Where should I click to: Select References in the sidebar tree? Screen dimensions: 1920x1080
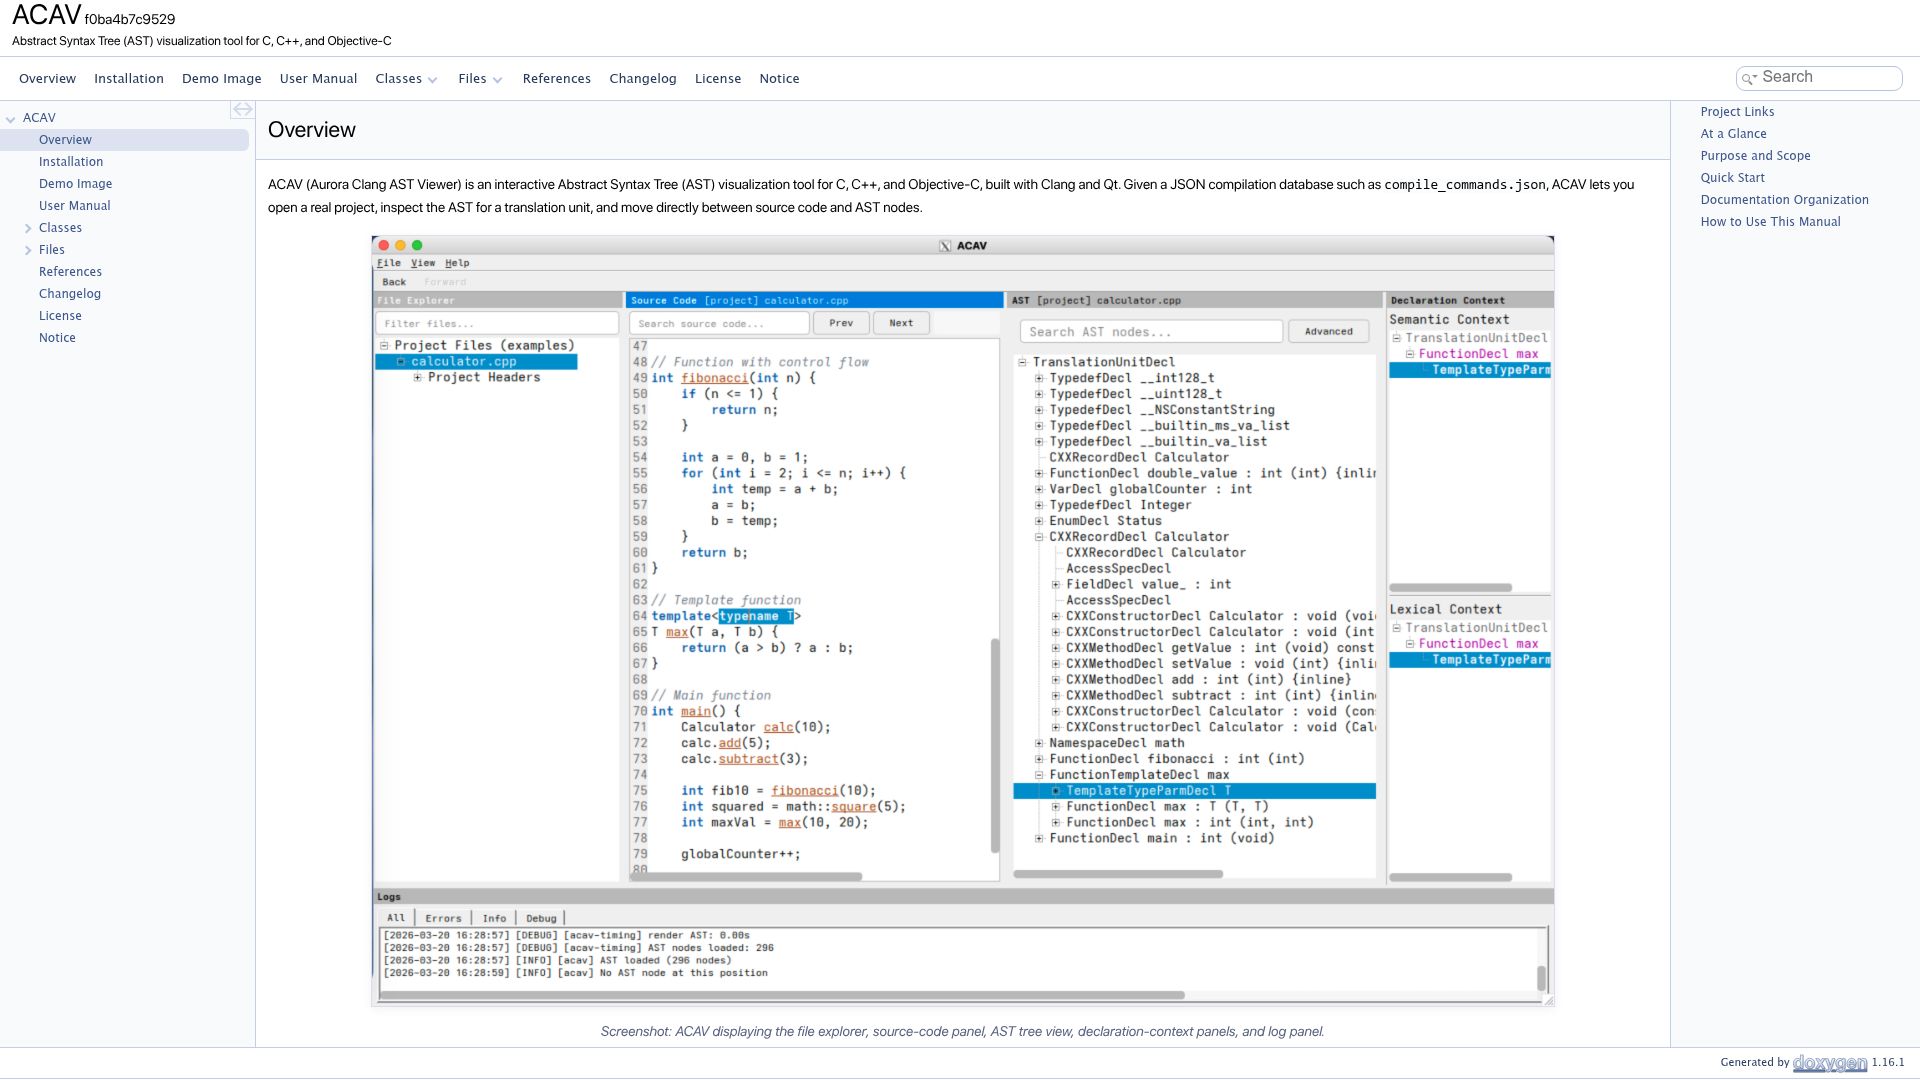coord(70,272)
